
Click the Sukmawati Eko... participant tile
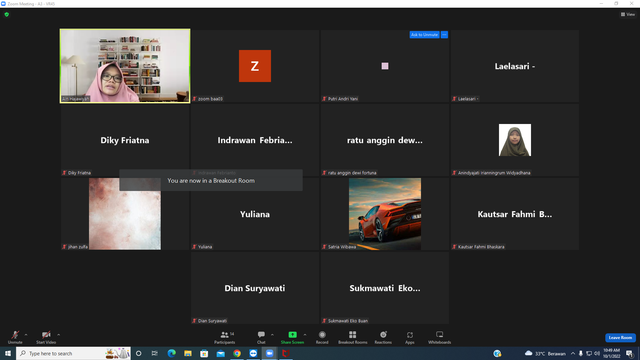[x=385, y=288]
